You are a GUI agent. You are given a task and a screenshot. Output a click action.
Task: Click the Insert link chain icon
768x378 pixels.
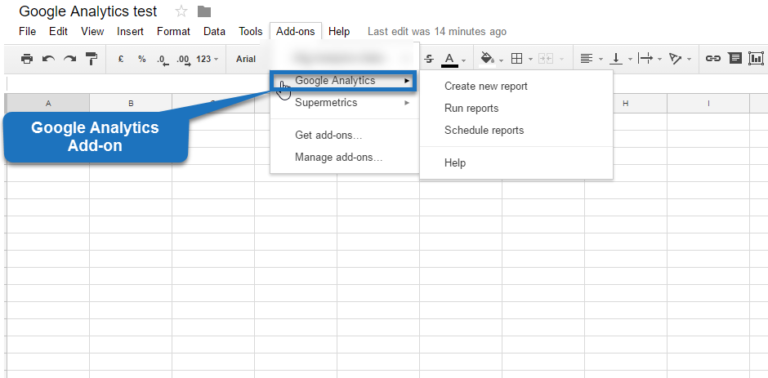[x=713, y=59]
